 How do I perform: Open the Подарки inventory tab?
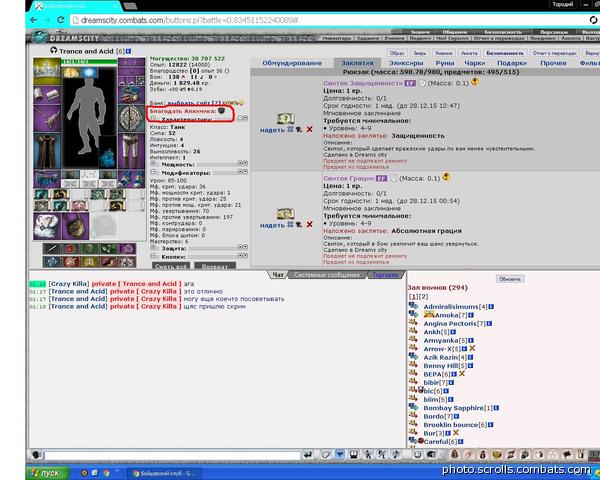(512, 63)
